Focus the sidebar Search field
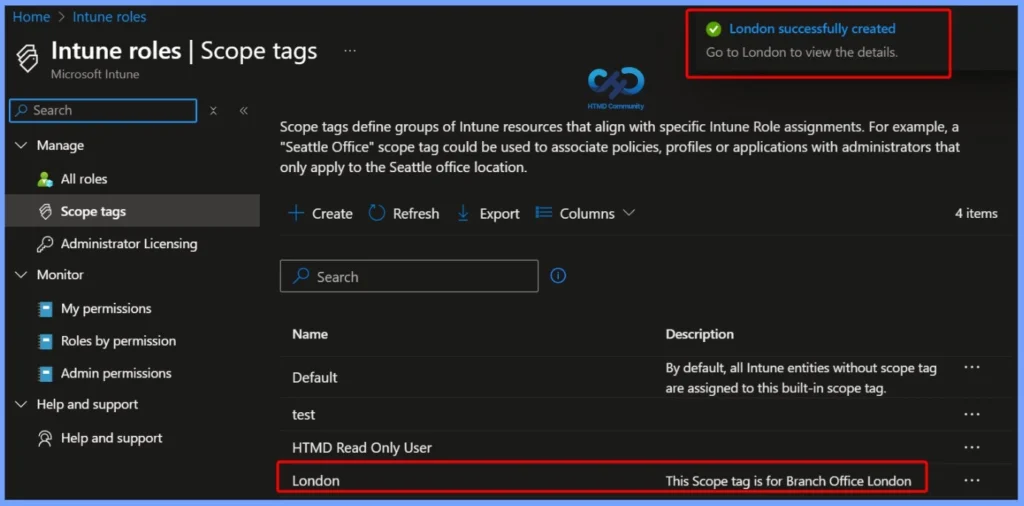1024x506 pixels. (x=103, y=110)
